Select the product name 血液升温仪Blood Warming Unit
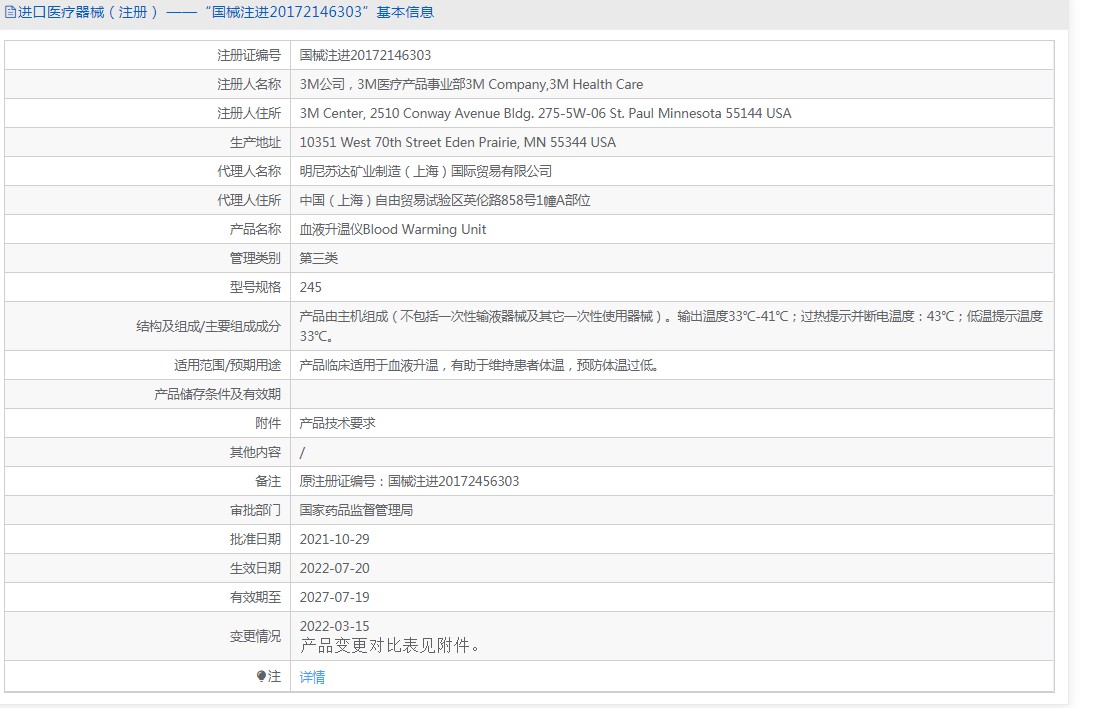 [x=393, y=229]
